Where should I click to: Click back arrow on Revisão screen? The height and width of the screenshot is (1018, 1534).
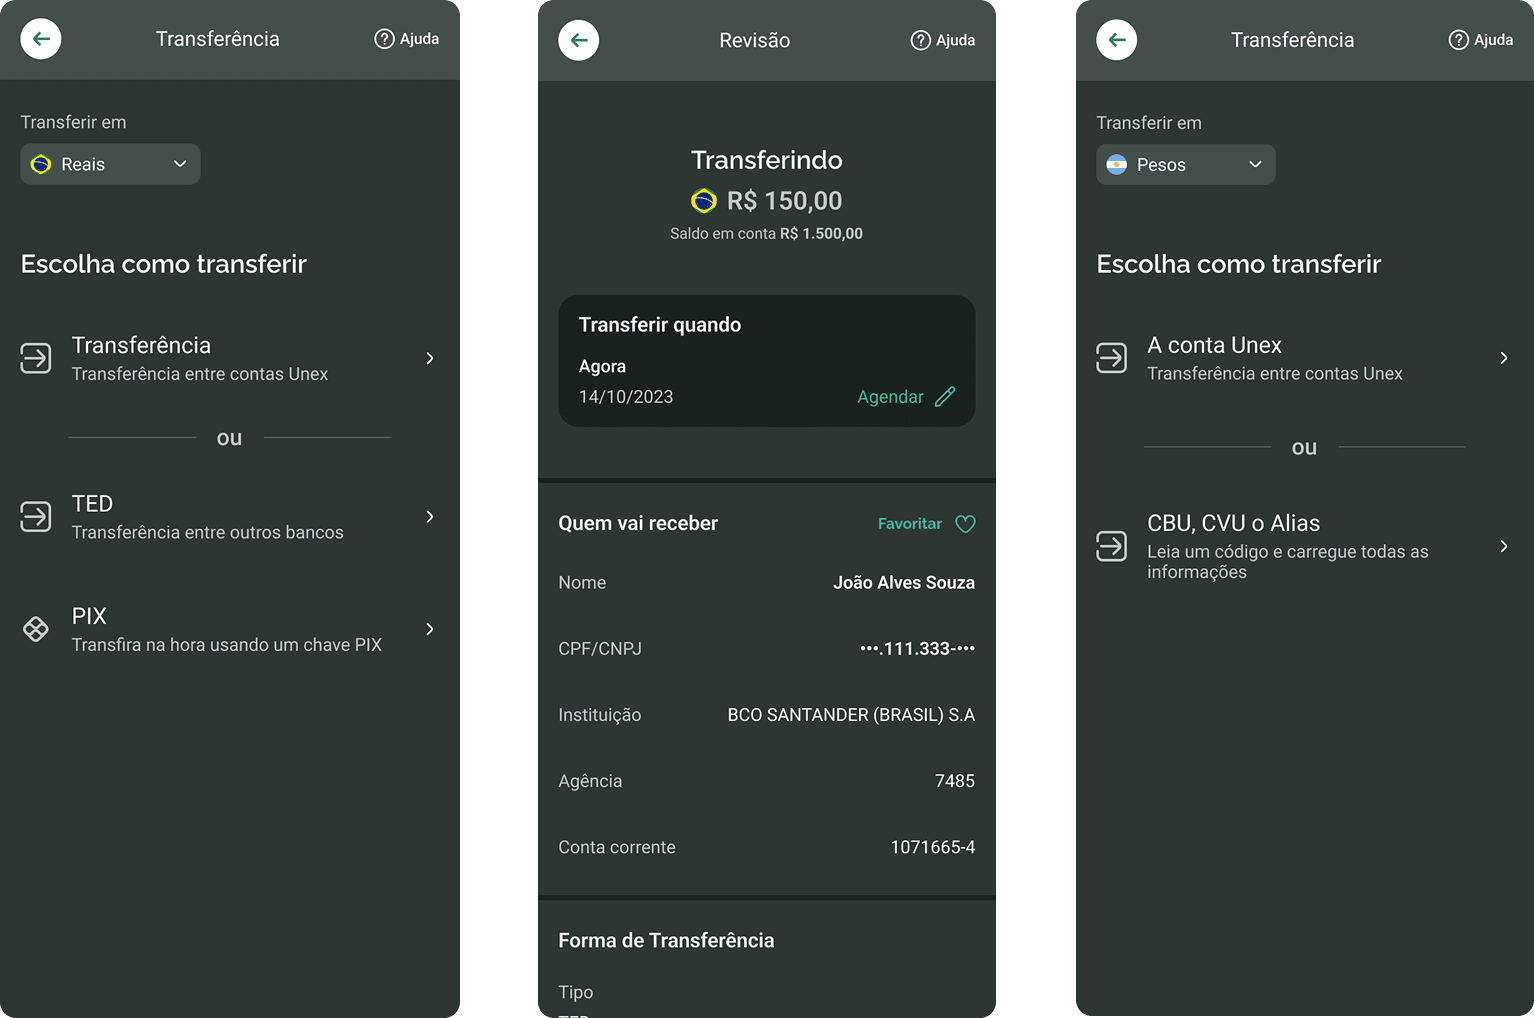coord(578,40)
